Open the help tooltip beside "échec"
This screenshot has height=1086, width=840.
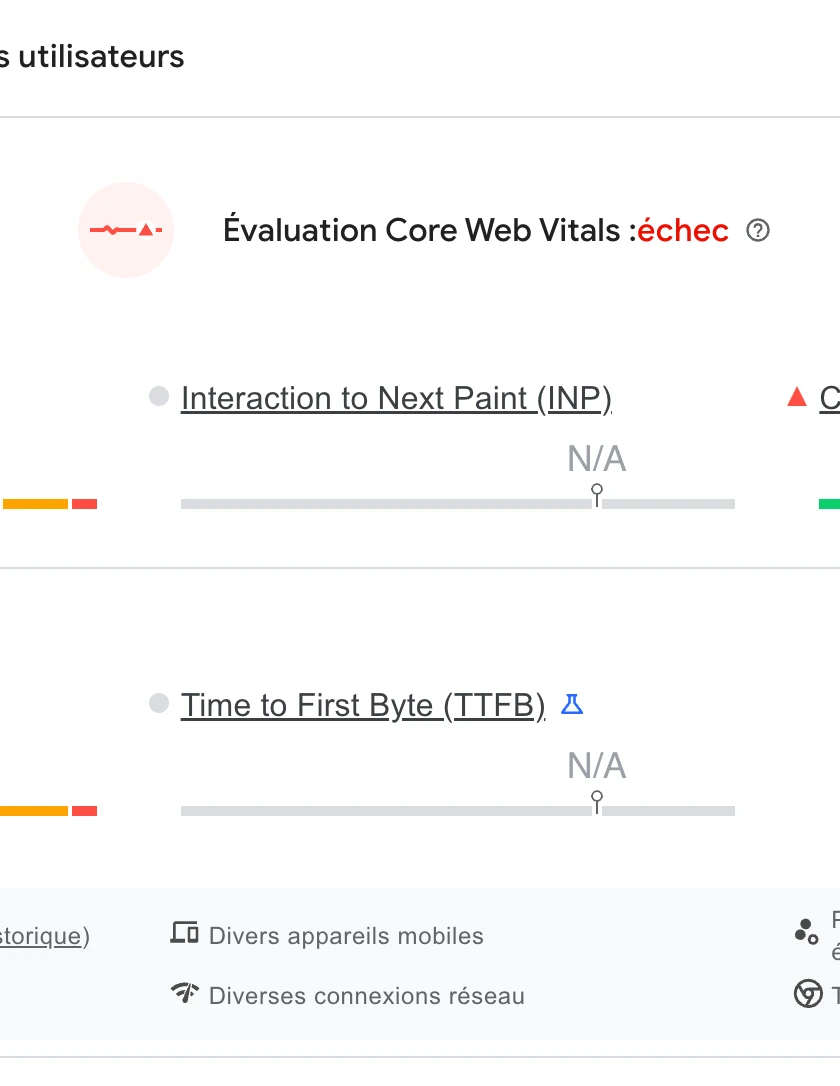coord(758,231)
